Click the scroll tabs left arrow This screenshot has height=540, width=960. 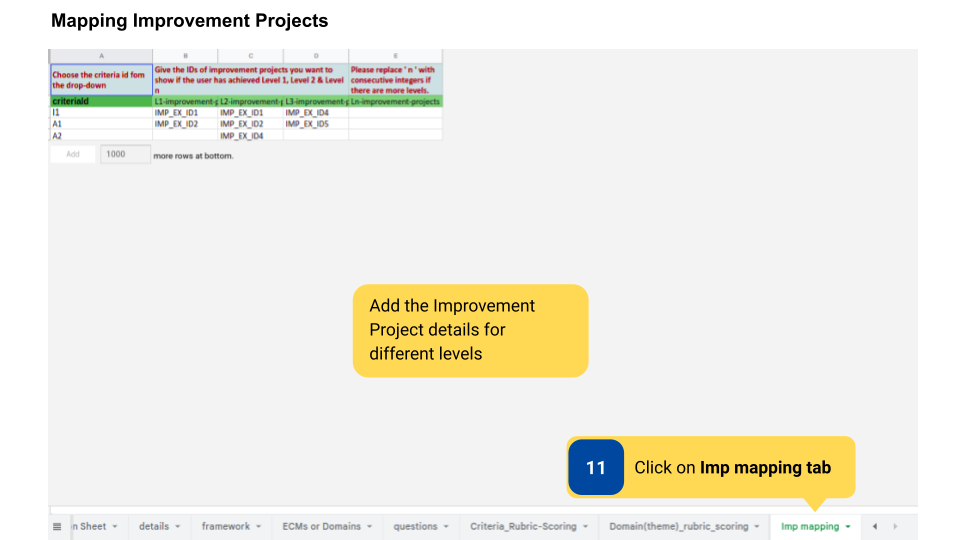click(x=875, y=526)
